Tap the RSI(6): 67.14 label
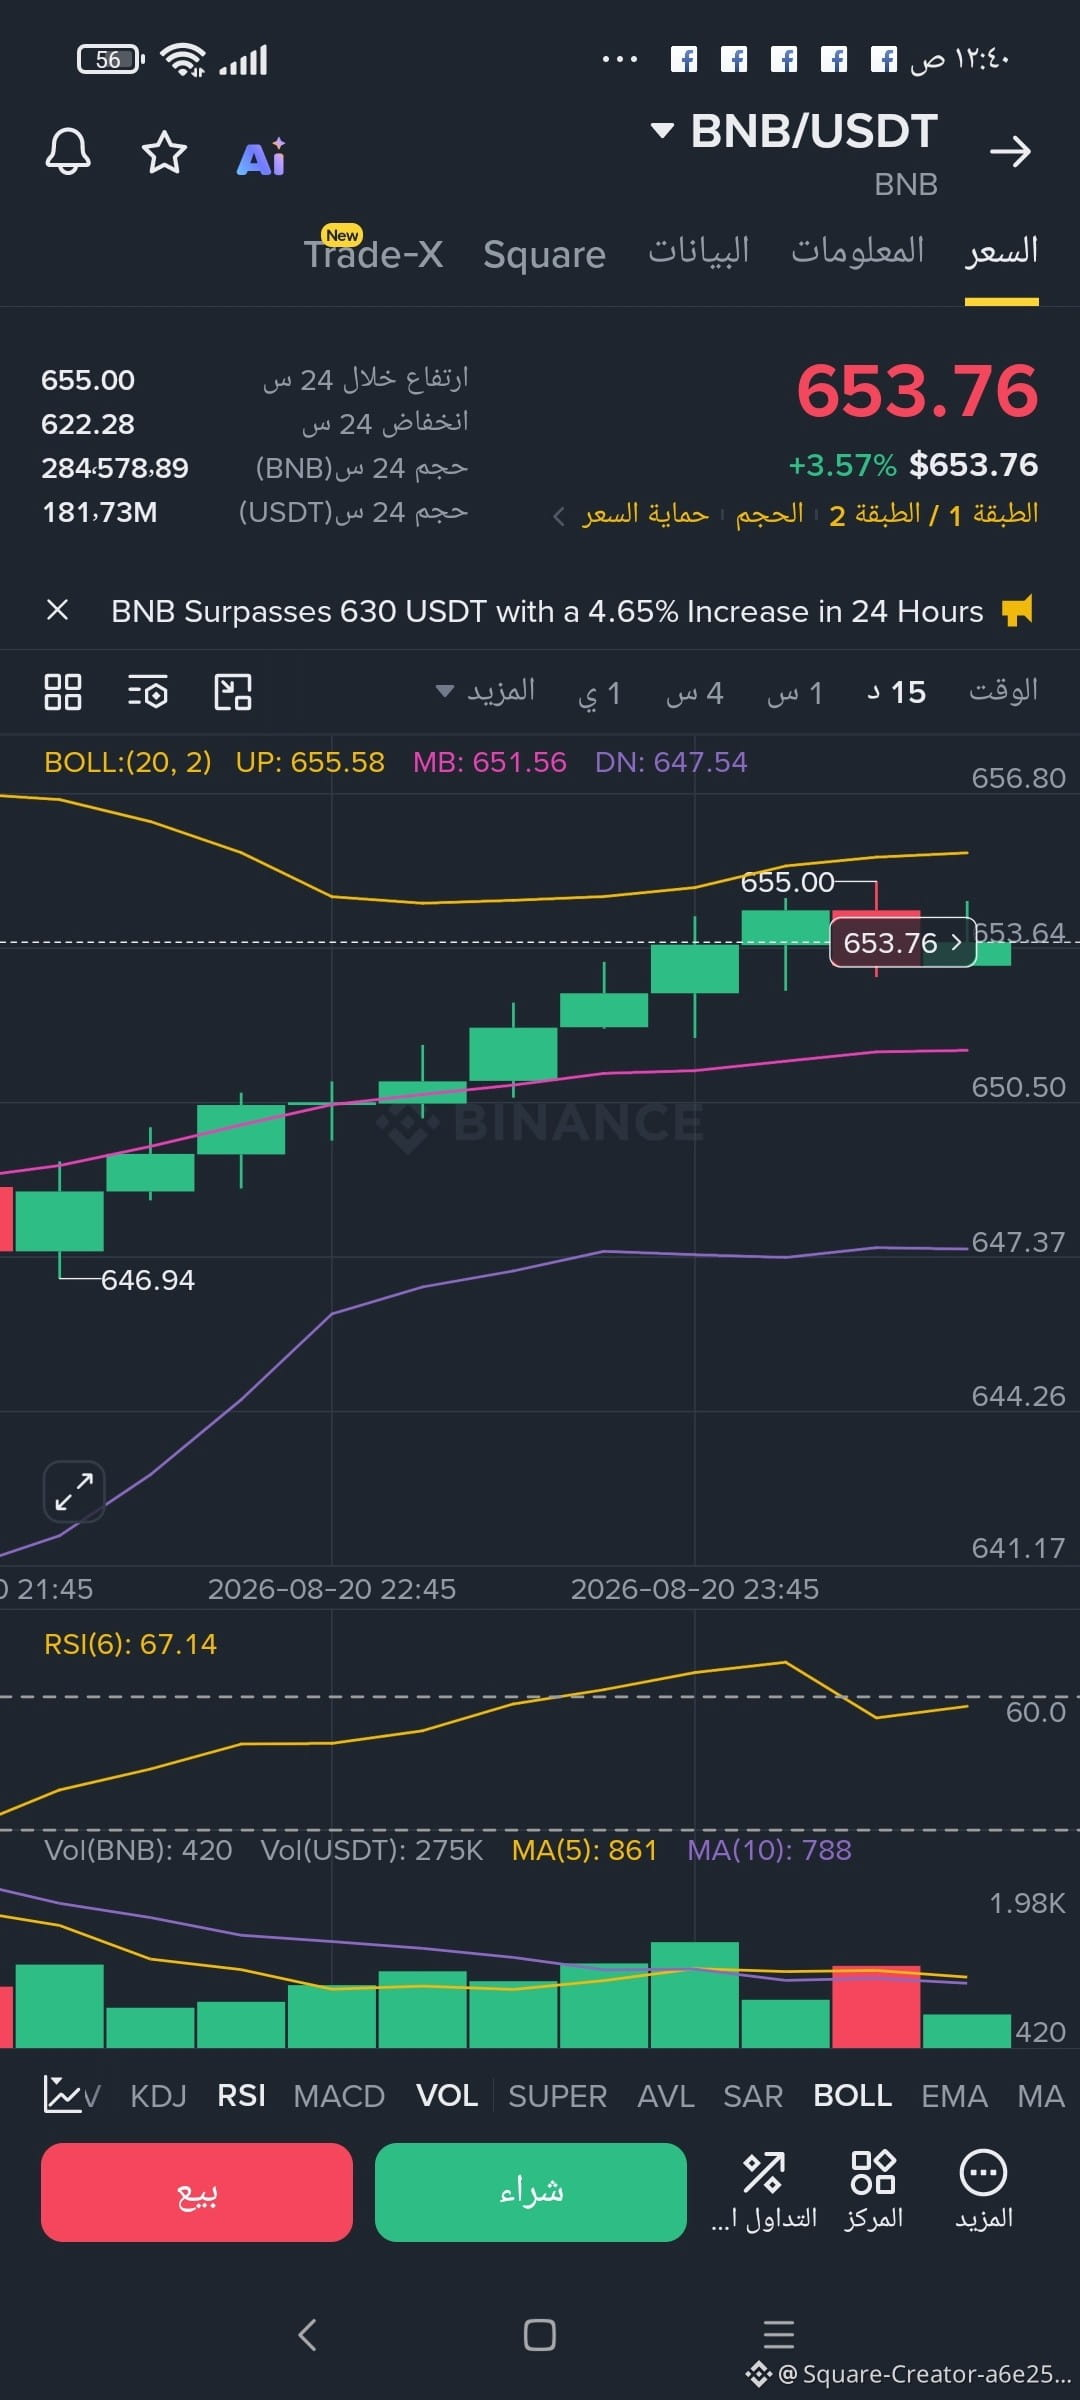Image resolution: width=1080 pixels, height=2400 pixels. pyautogui.click(x=130, y=1644)
